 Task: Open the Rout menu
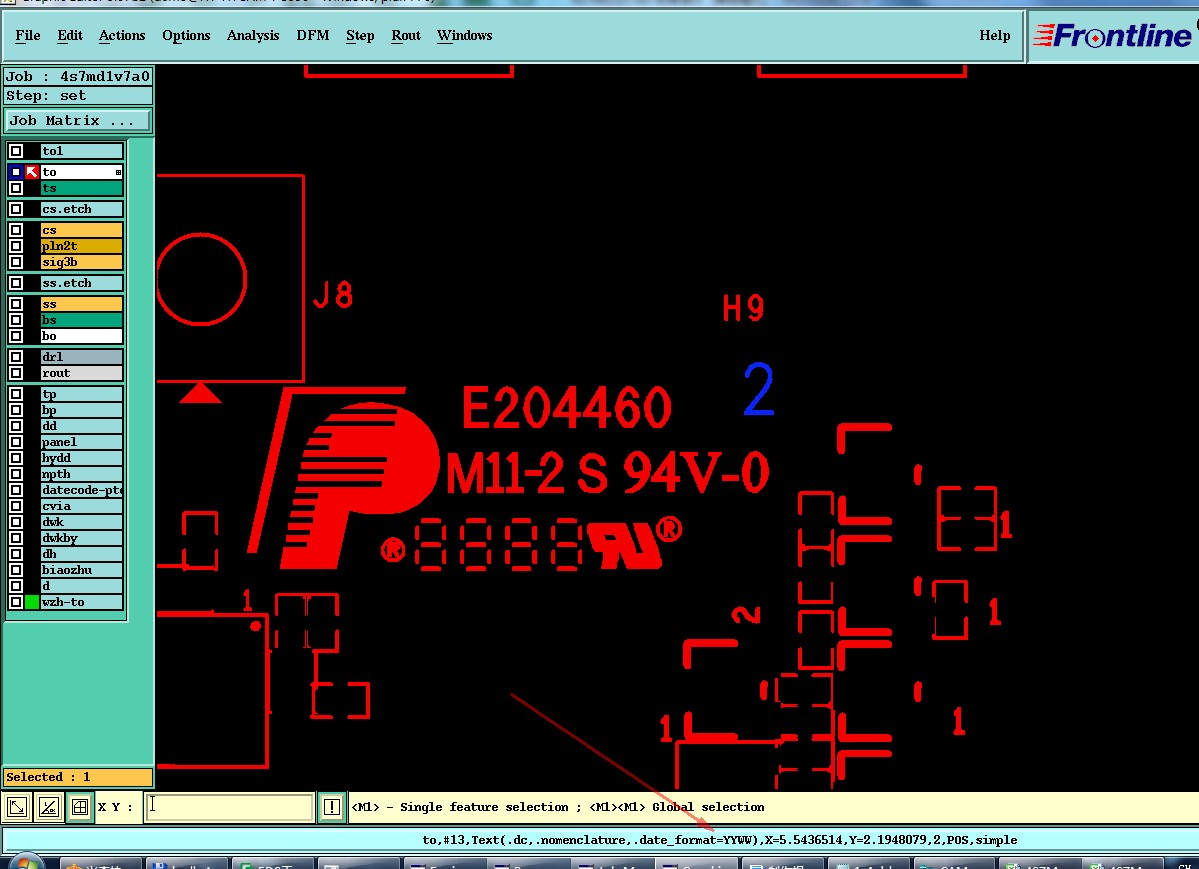tap(406, 35)
